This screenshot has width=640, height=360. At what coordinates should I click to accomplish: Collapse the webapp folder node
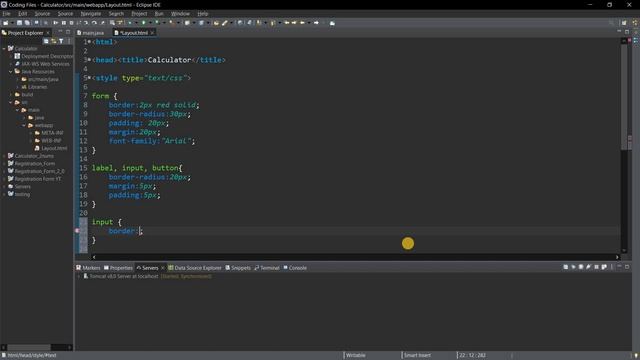click(x=24, y=125)
